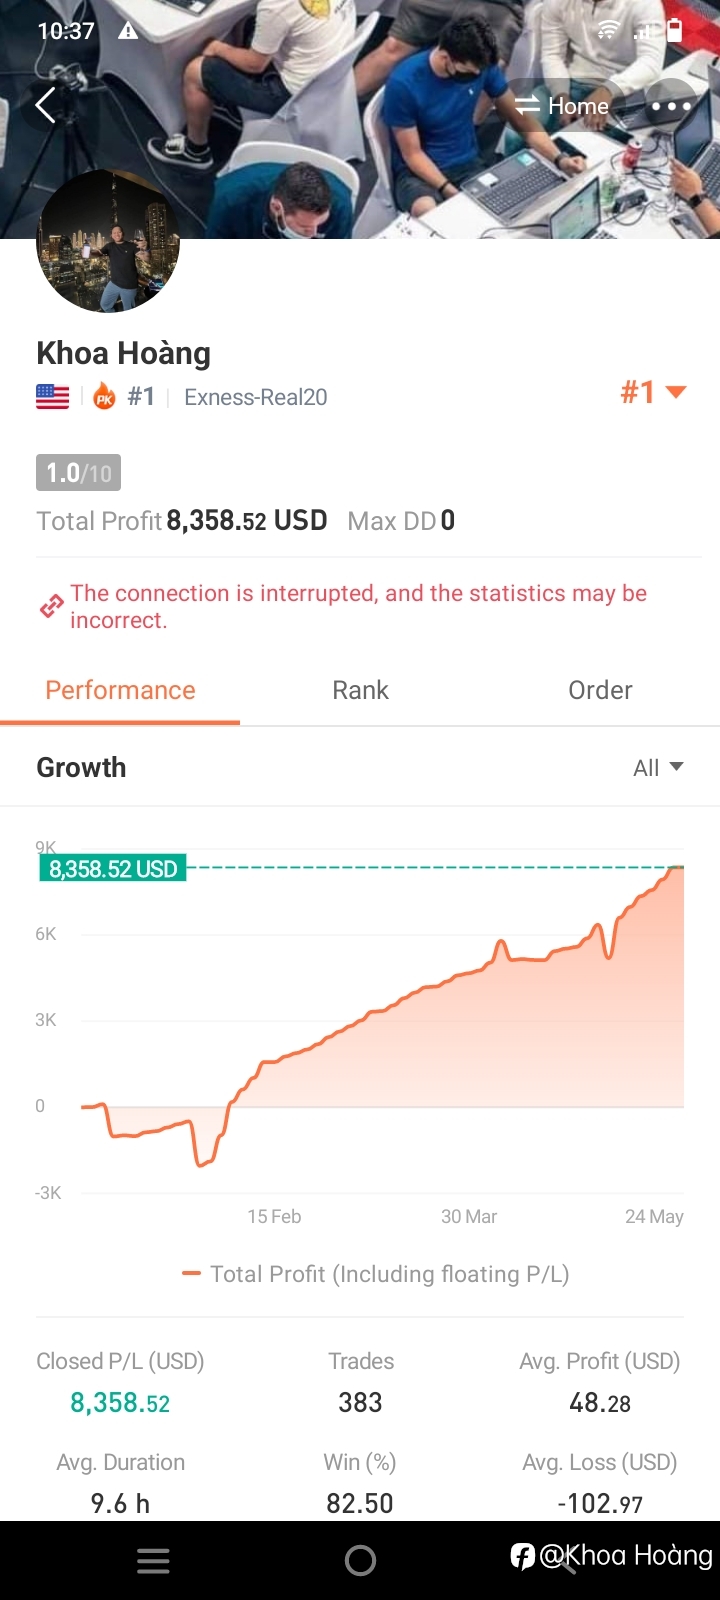Open Khoa Hoàng's profile avatar

(108, 241)
